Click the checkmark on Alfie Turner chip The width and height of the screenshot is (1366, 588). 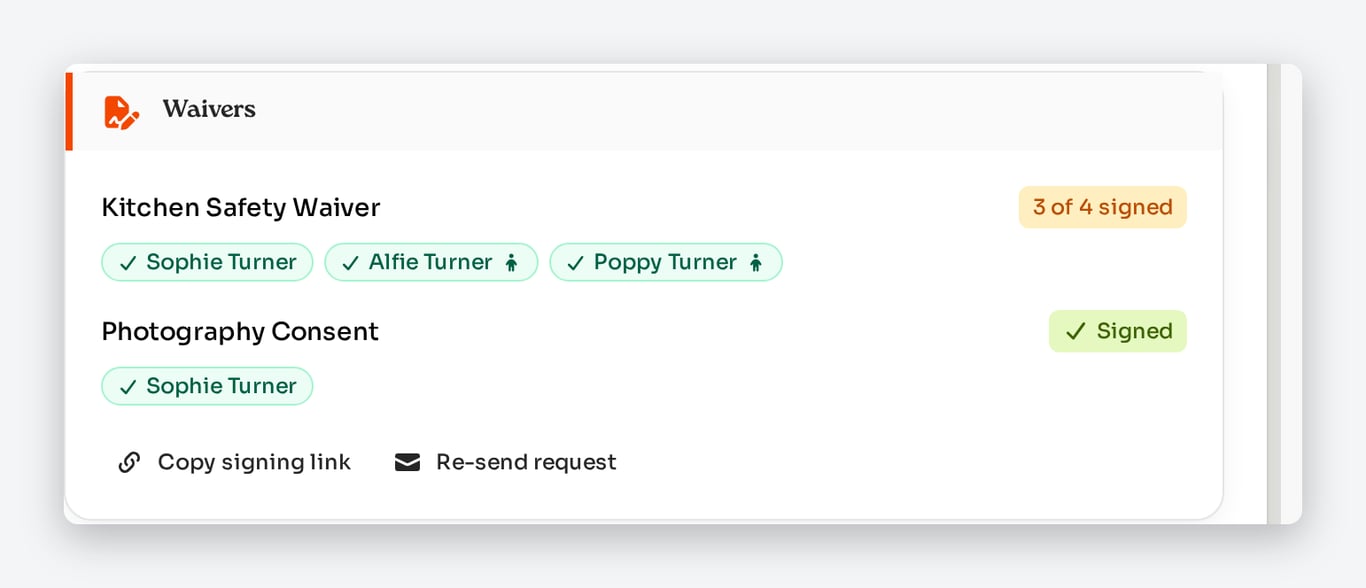[x=350, y=263]
